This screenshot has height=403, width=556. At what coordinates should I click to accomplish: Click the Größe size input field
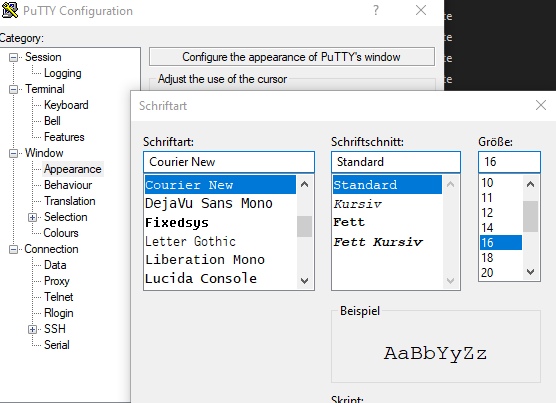[x=509, y=162]
